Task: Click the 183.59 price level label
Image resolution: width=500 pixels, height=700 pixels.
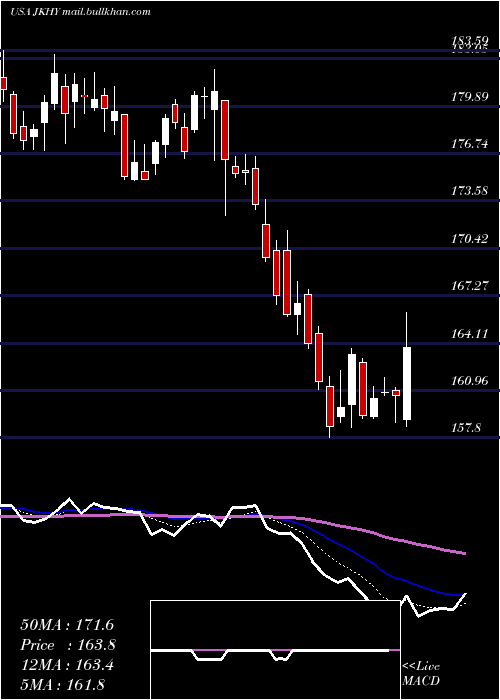Action: click(x=470, y=41)
